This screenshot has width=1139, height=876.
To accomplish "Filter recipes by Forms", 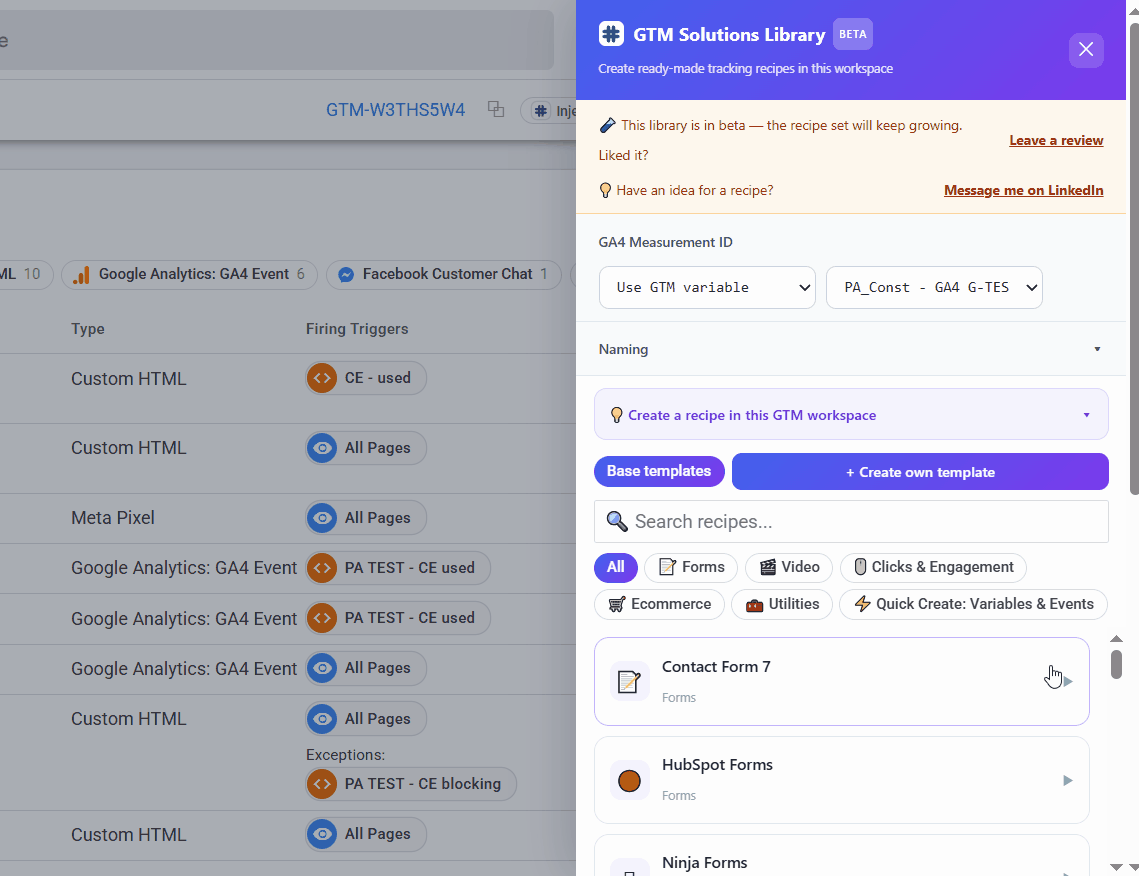I will coord(691,567).
